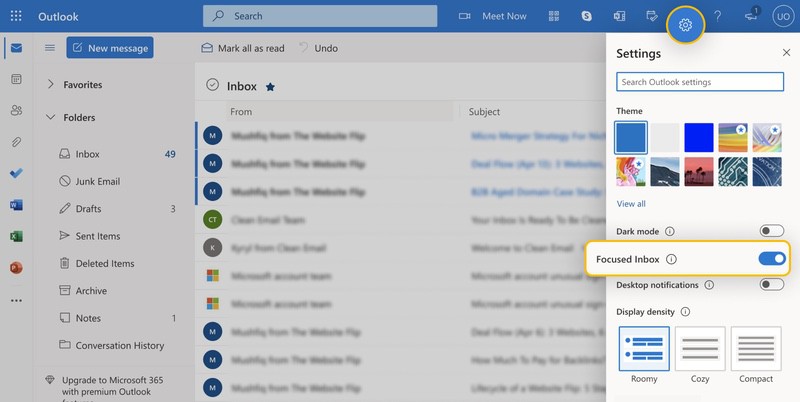Viewport: 800px width, 402px height.
Task: Open Mail from the left rail
Action: coord(16,48)
